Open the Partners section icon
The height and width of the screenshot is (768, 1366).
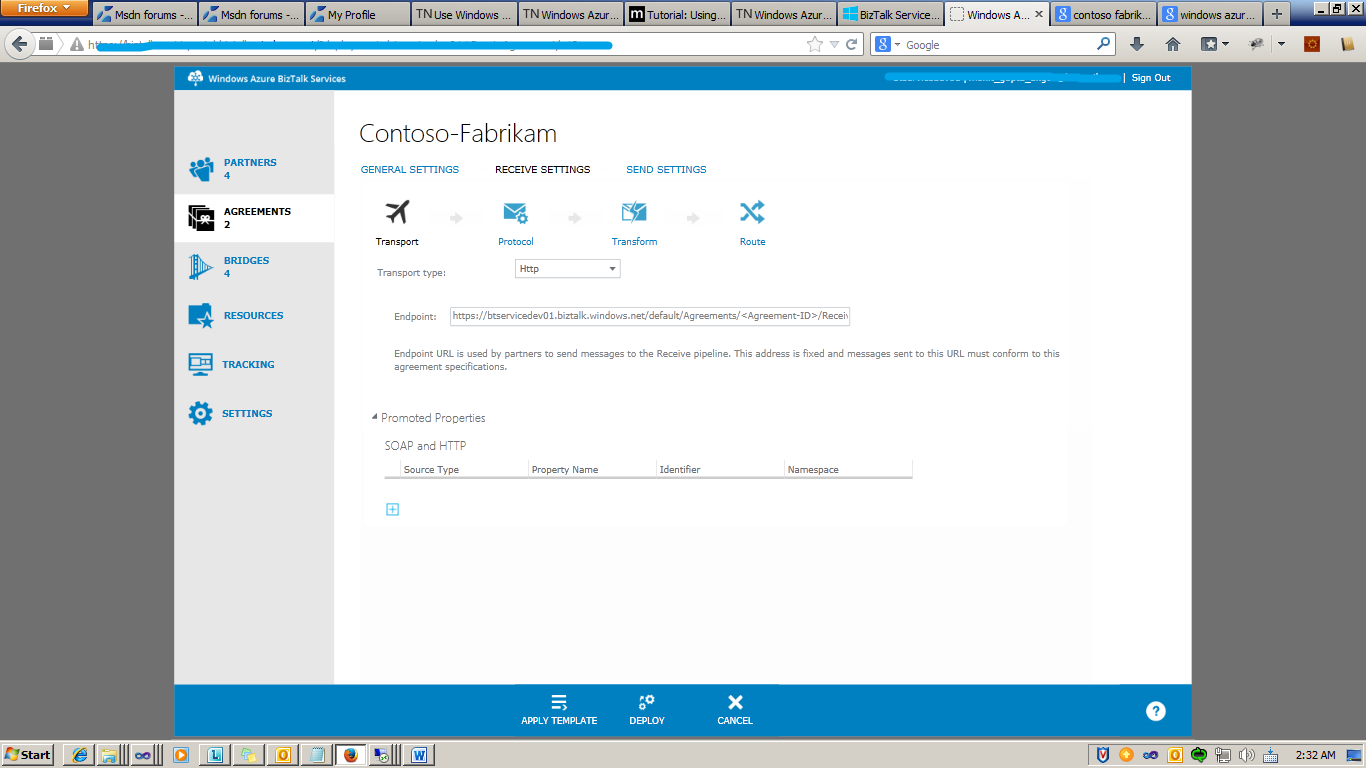coord(201,169)
